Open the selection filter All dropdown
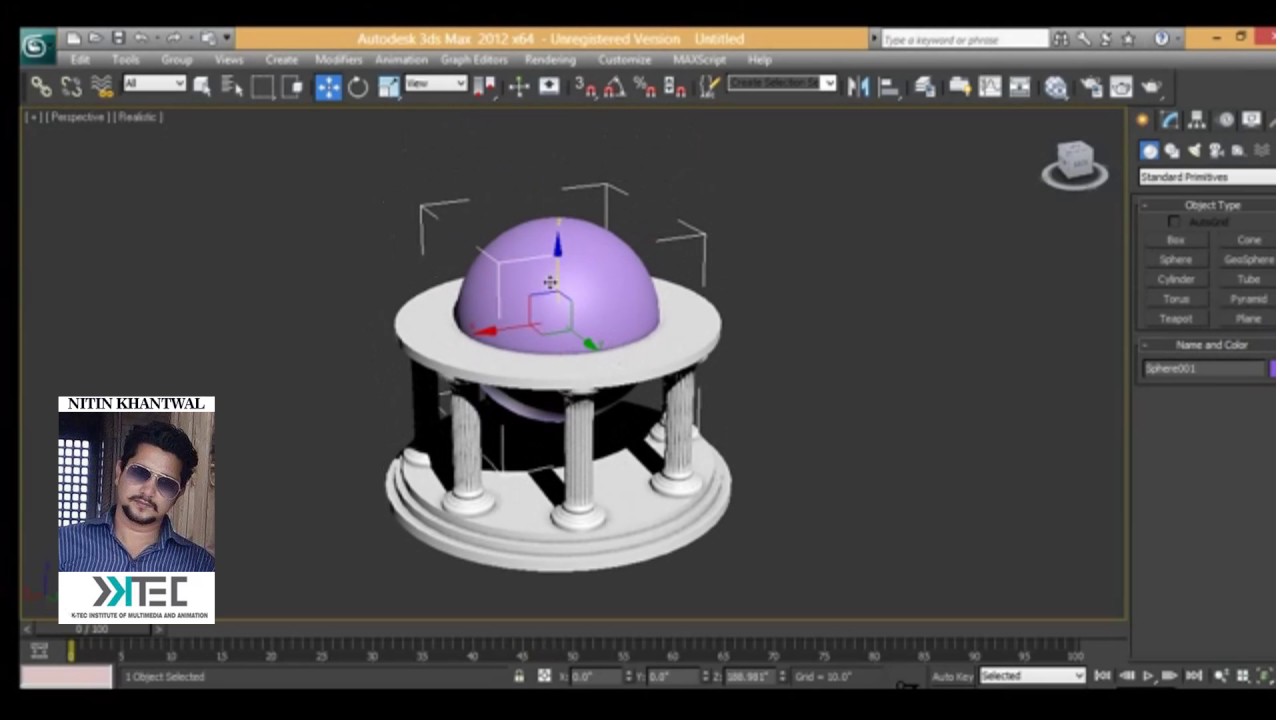 (154, 84)
